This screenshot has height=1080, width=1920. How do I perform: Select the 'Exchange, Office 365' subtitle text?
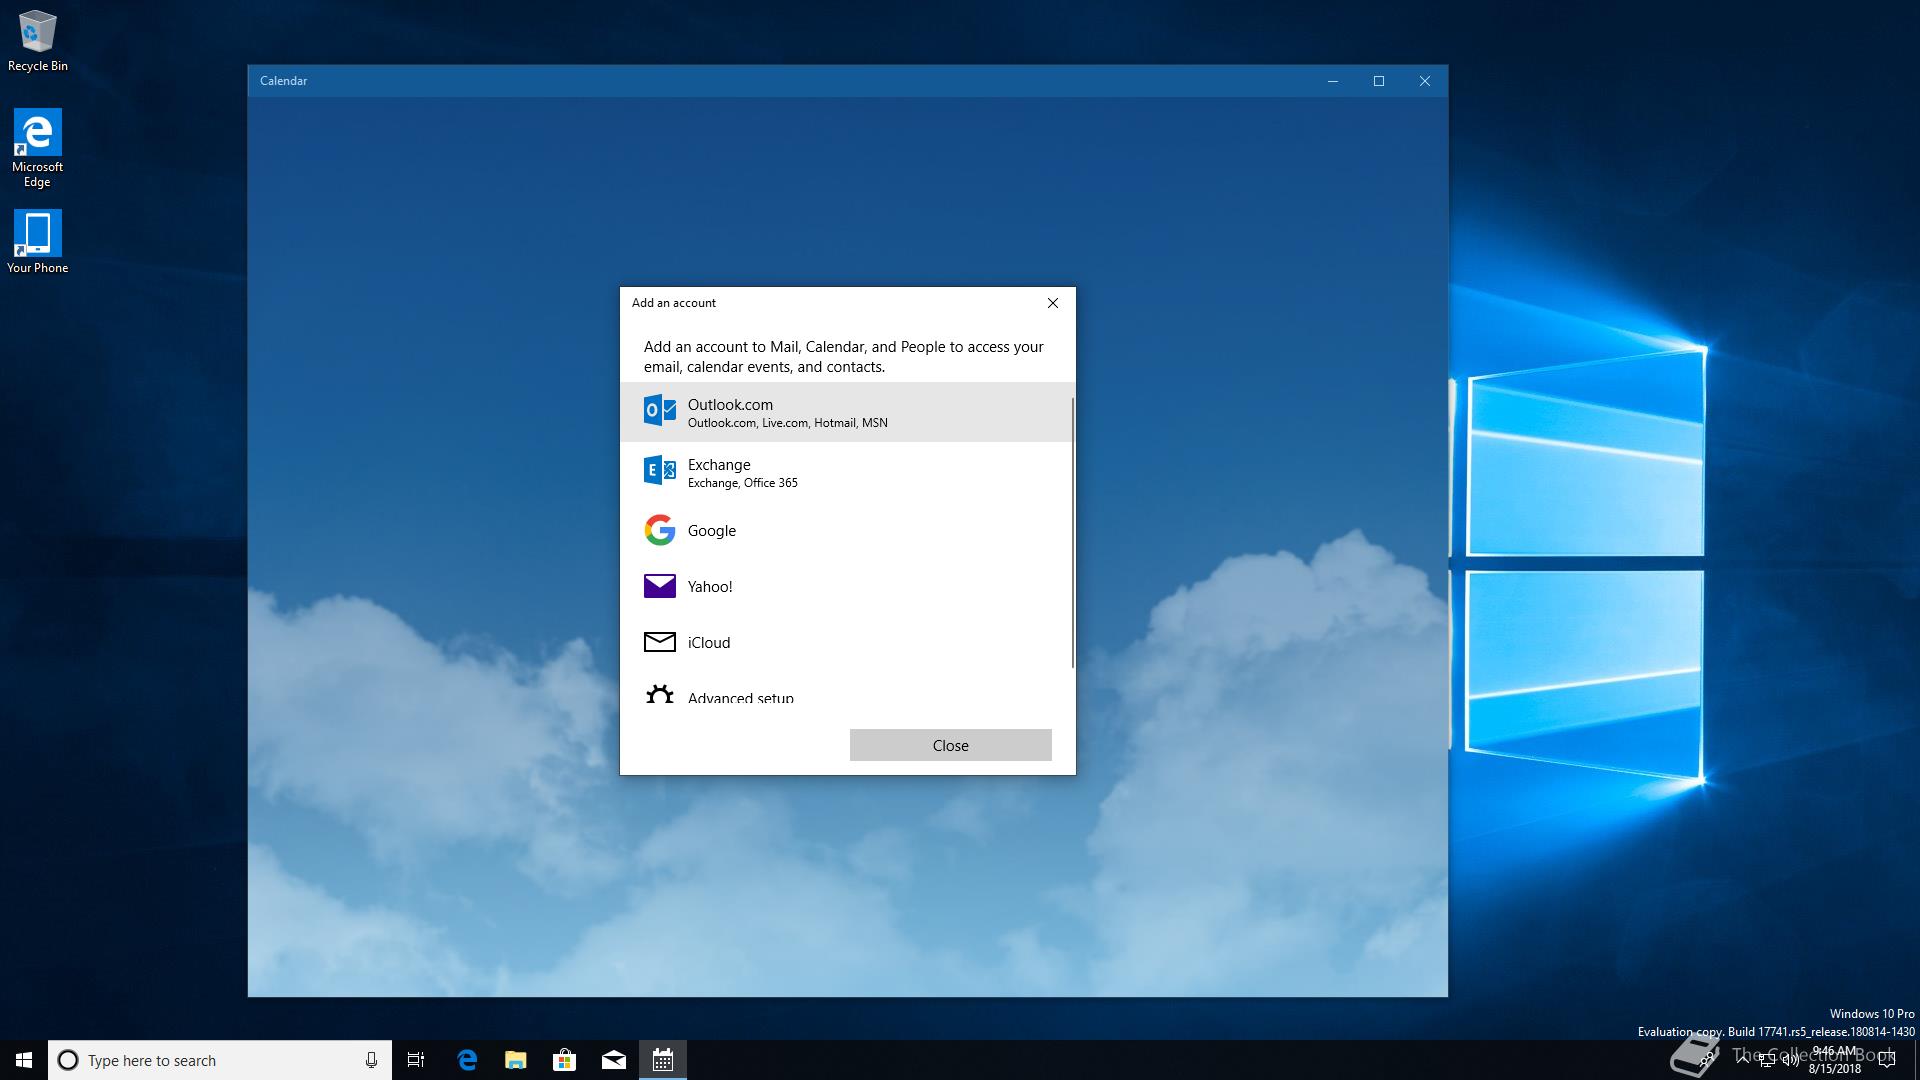pos(742,483)
